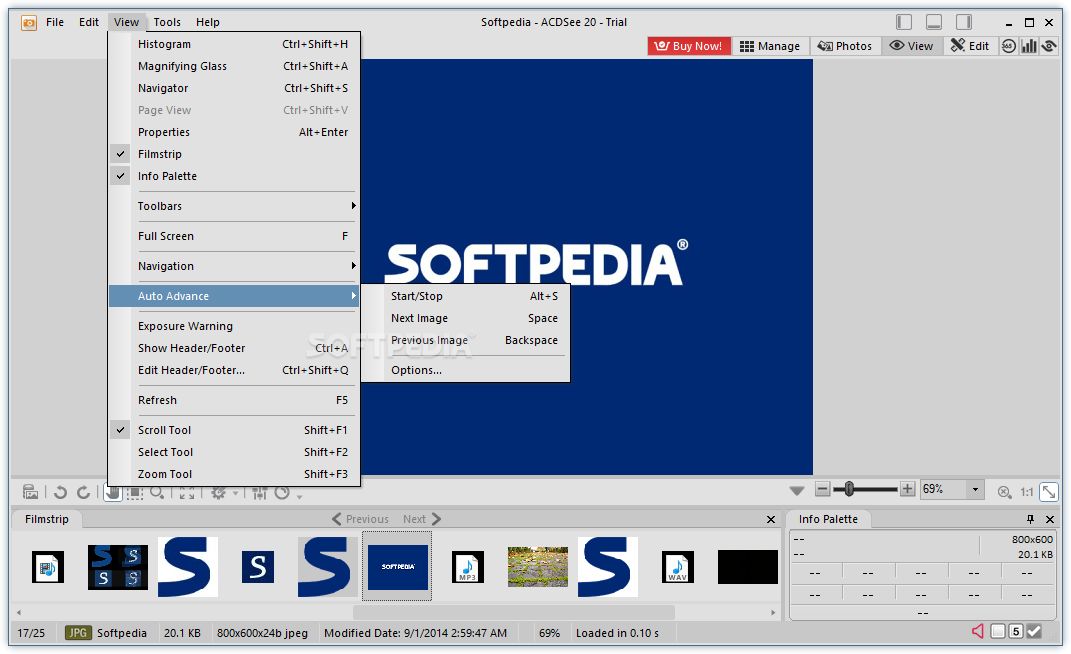Expand the Navigation submenu
1071x654 pixels.
pyautogui.click(x=234, y=266)
